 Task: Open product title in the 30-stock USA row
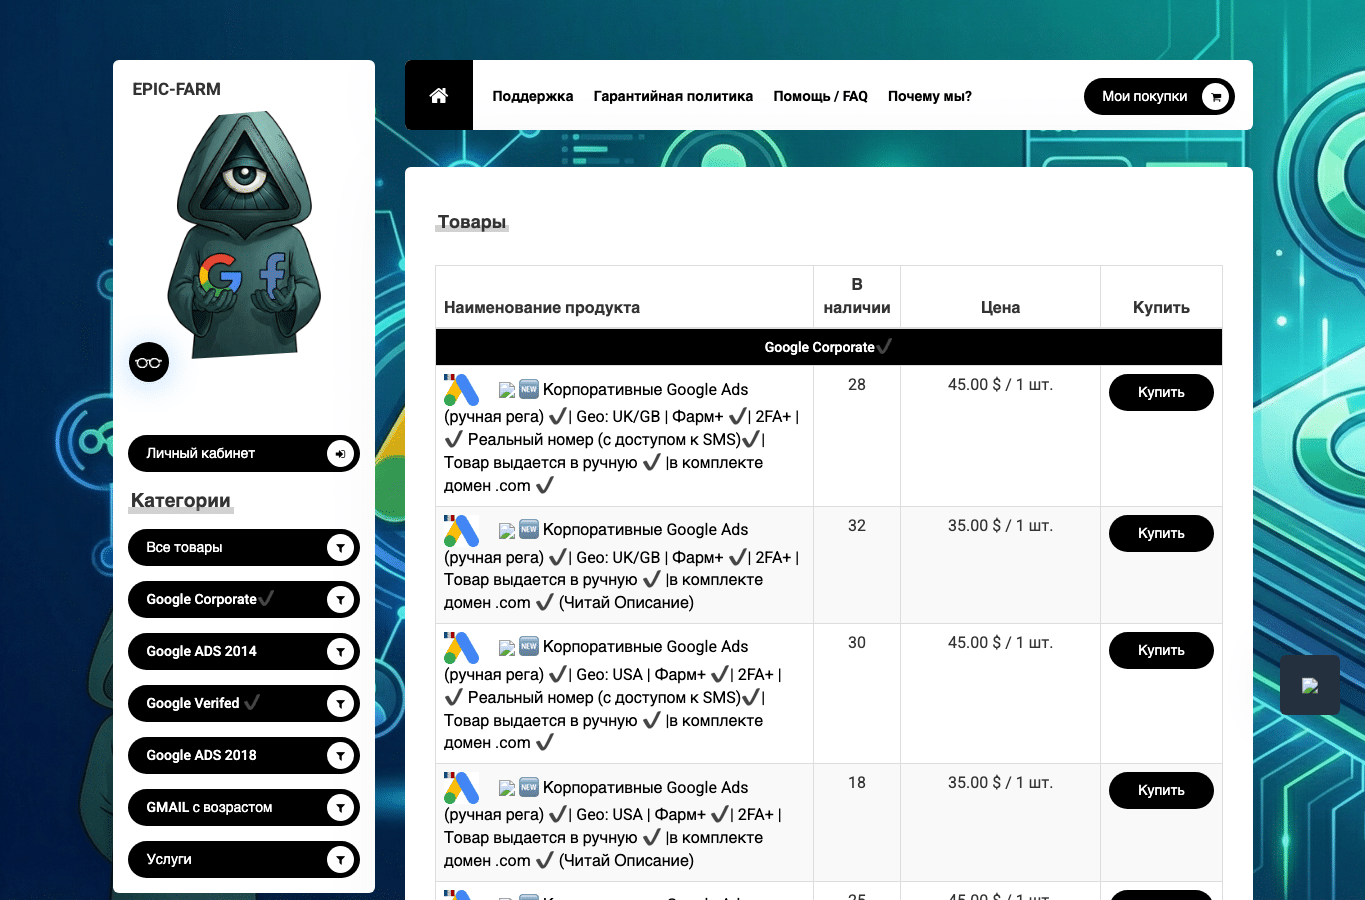tap(614, 695)
